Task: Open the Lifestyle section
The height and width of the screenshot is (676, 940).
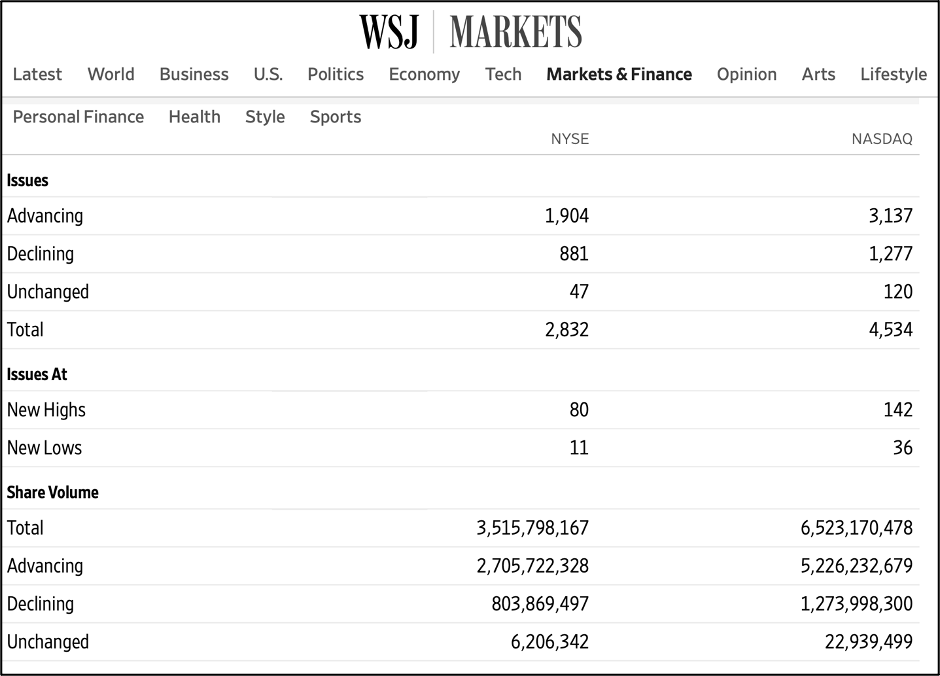Action: [x=894, y=74]
